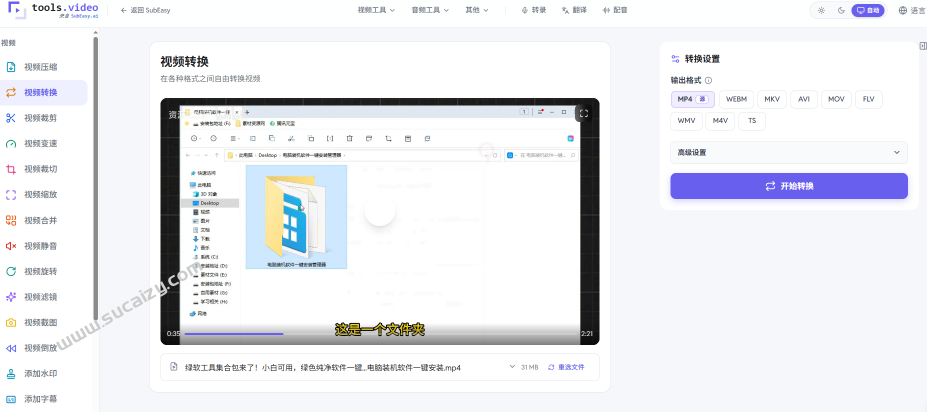Open the 视频滤镜 filter tool
This screenshot has width=927, height=412.
coord(40,297)
